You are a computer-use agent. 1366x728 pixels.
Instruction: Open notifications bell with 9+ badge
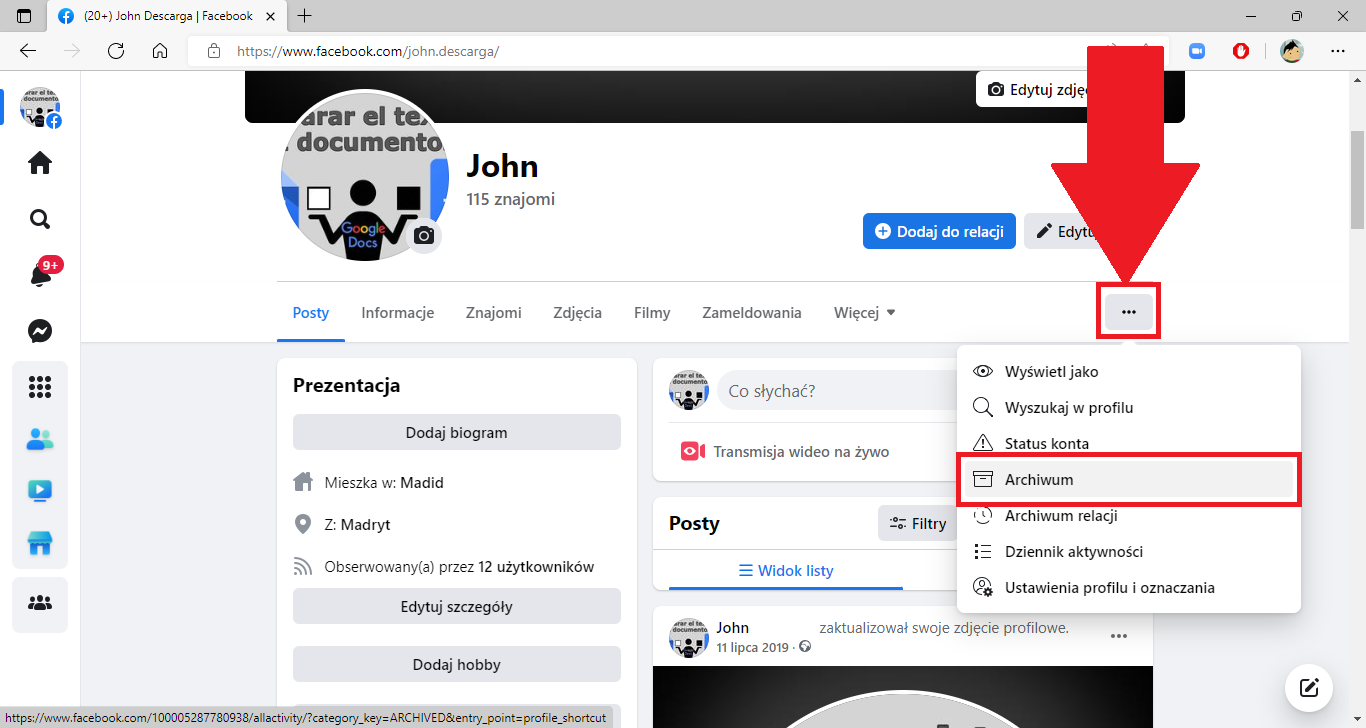click(x=40, y=275)
